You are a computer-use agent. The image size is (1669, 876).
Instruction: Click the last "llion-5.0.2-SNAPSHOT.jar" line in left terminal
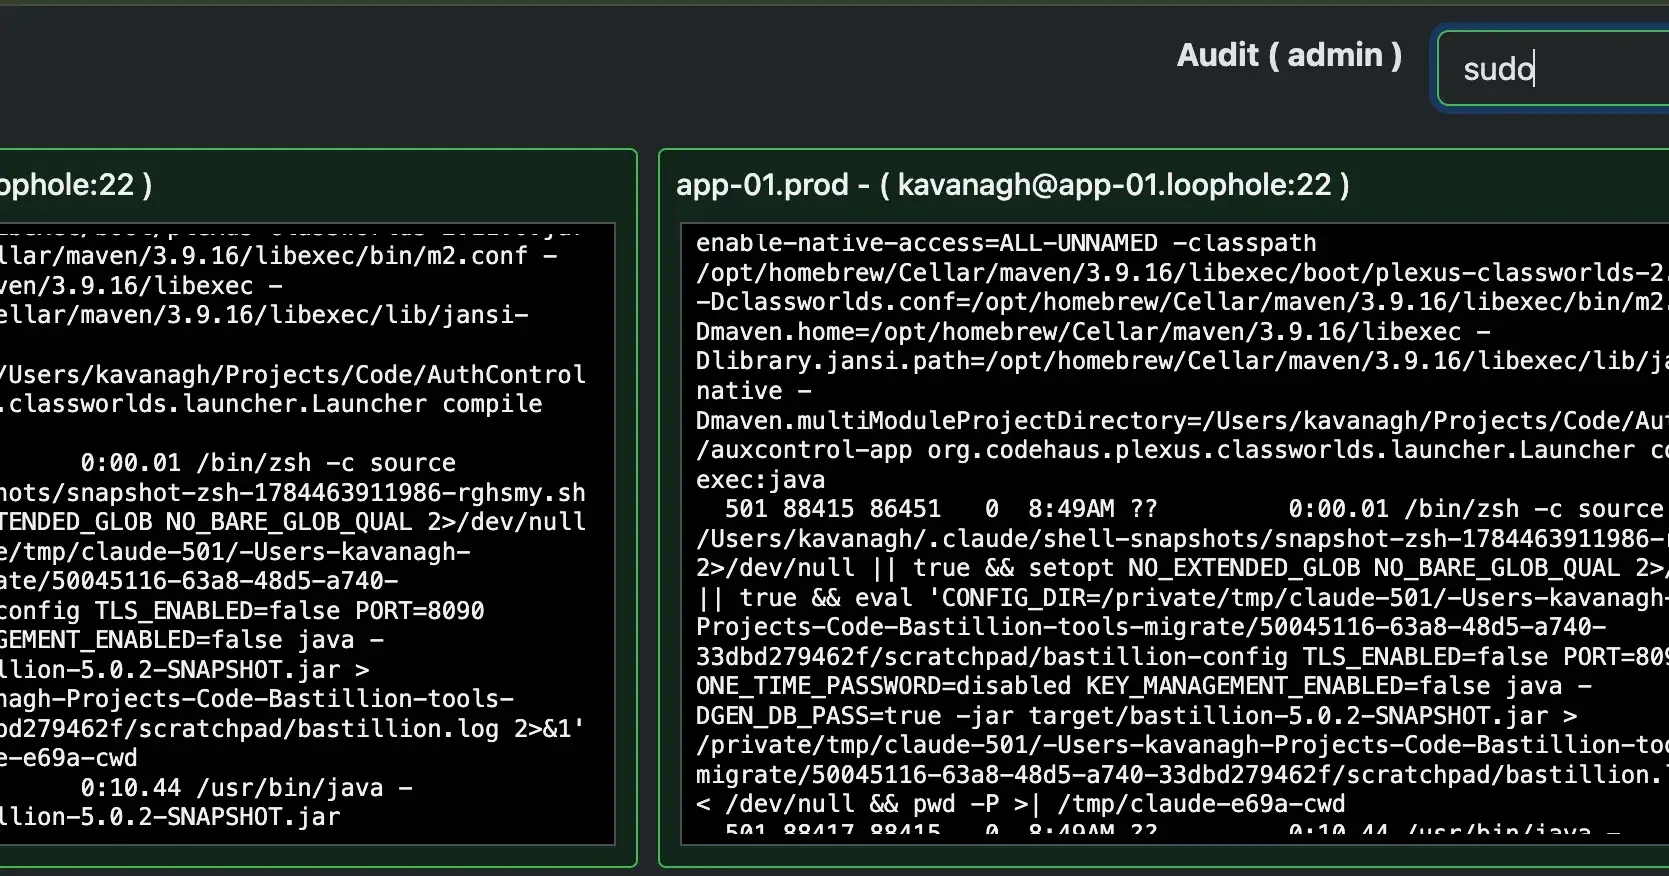click(170, 817)
